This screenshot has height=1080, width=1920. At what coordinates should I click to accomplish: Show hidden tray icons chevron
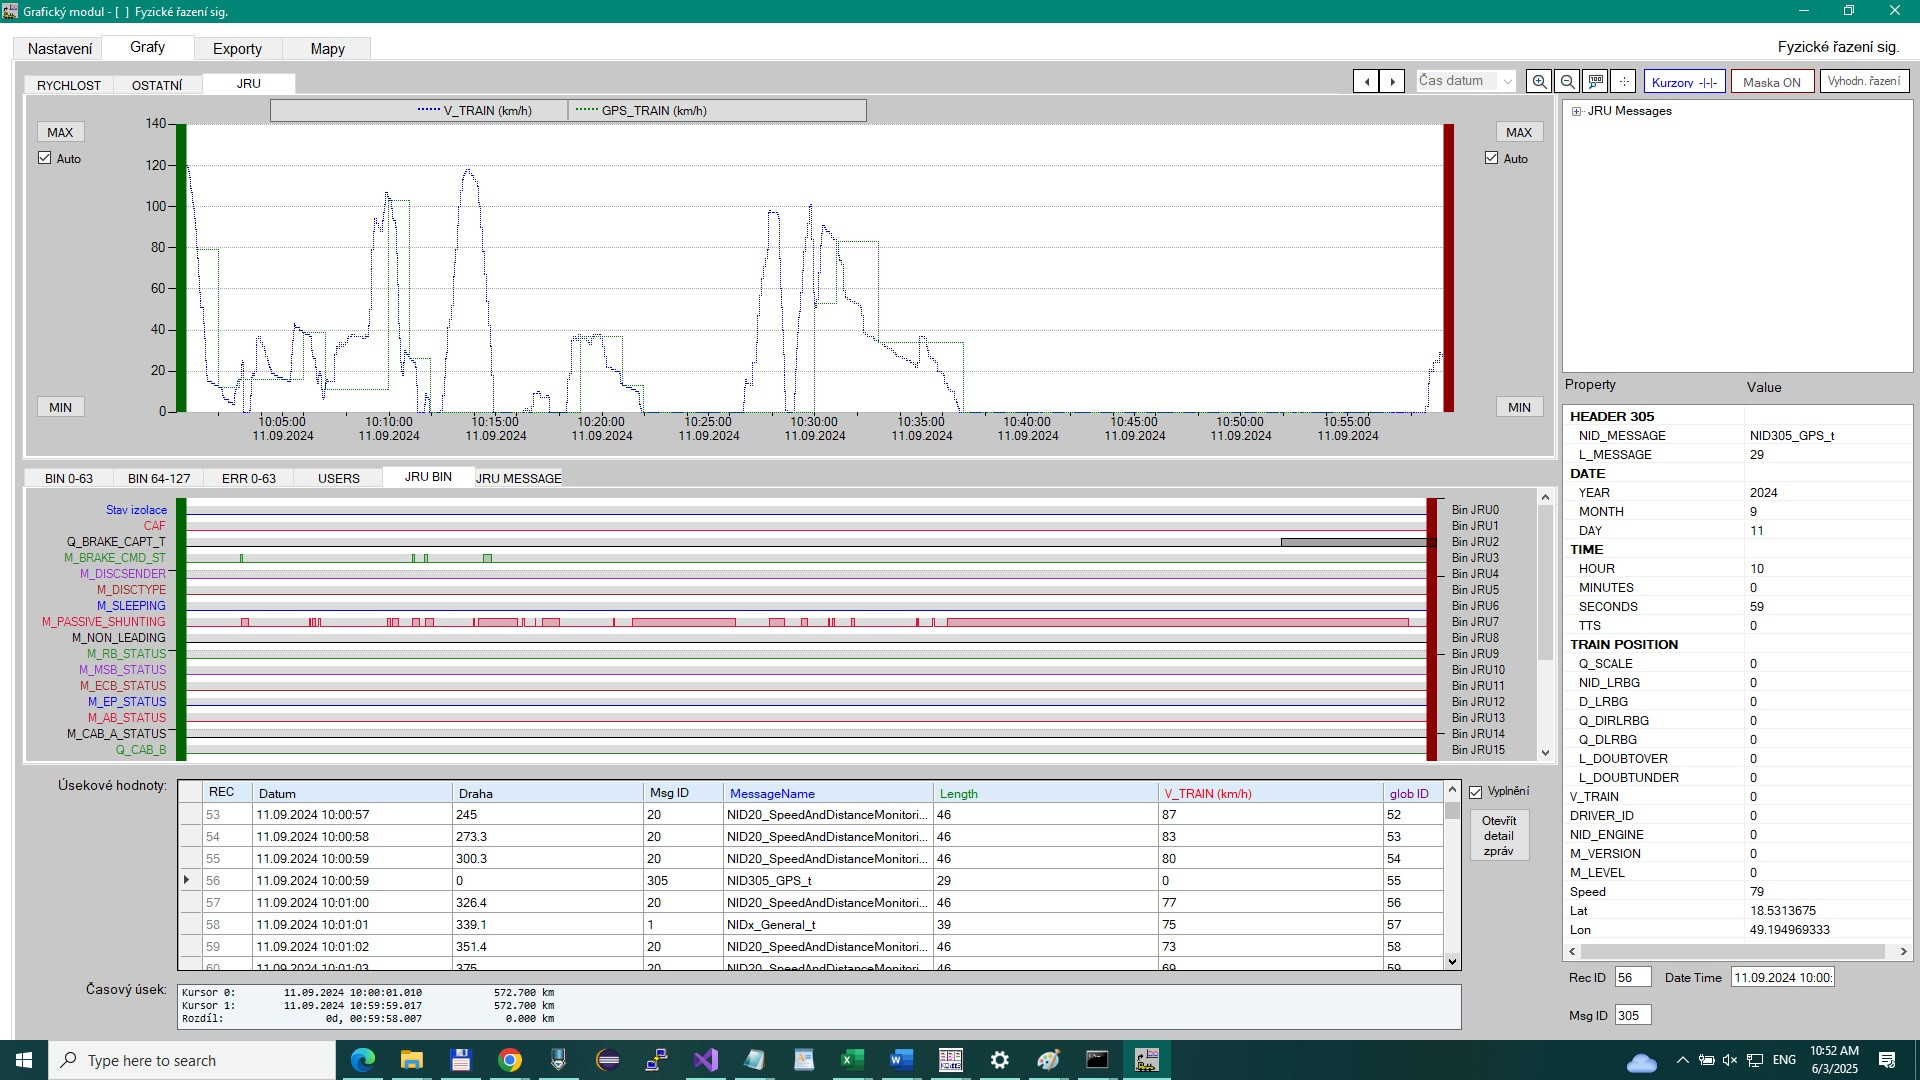(1682, 1060)
